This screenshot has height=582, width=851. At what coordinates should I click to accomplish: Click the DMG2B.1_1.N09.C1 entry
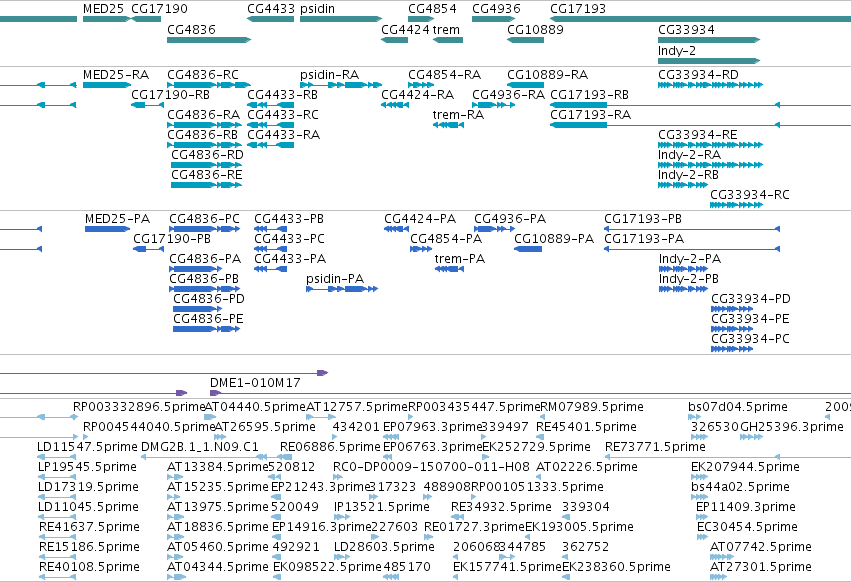click(x=200, y=447)
